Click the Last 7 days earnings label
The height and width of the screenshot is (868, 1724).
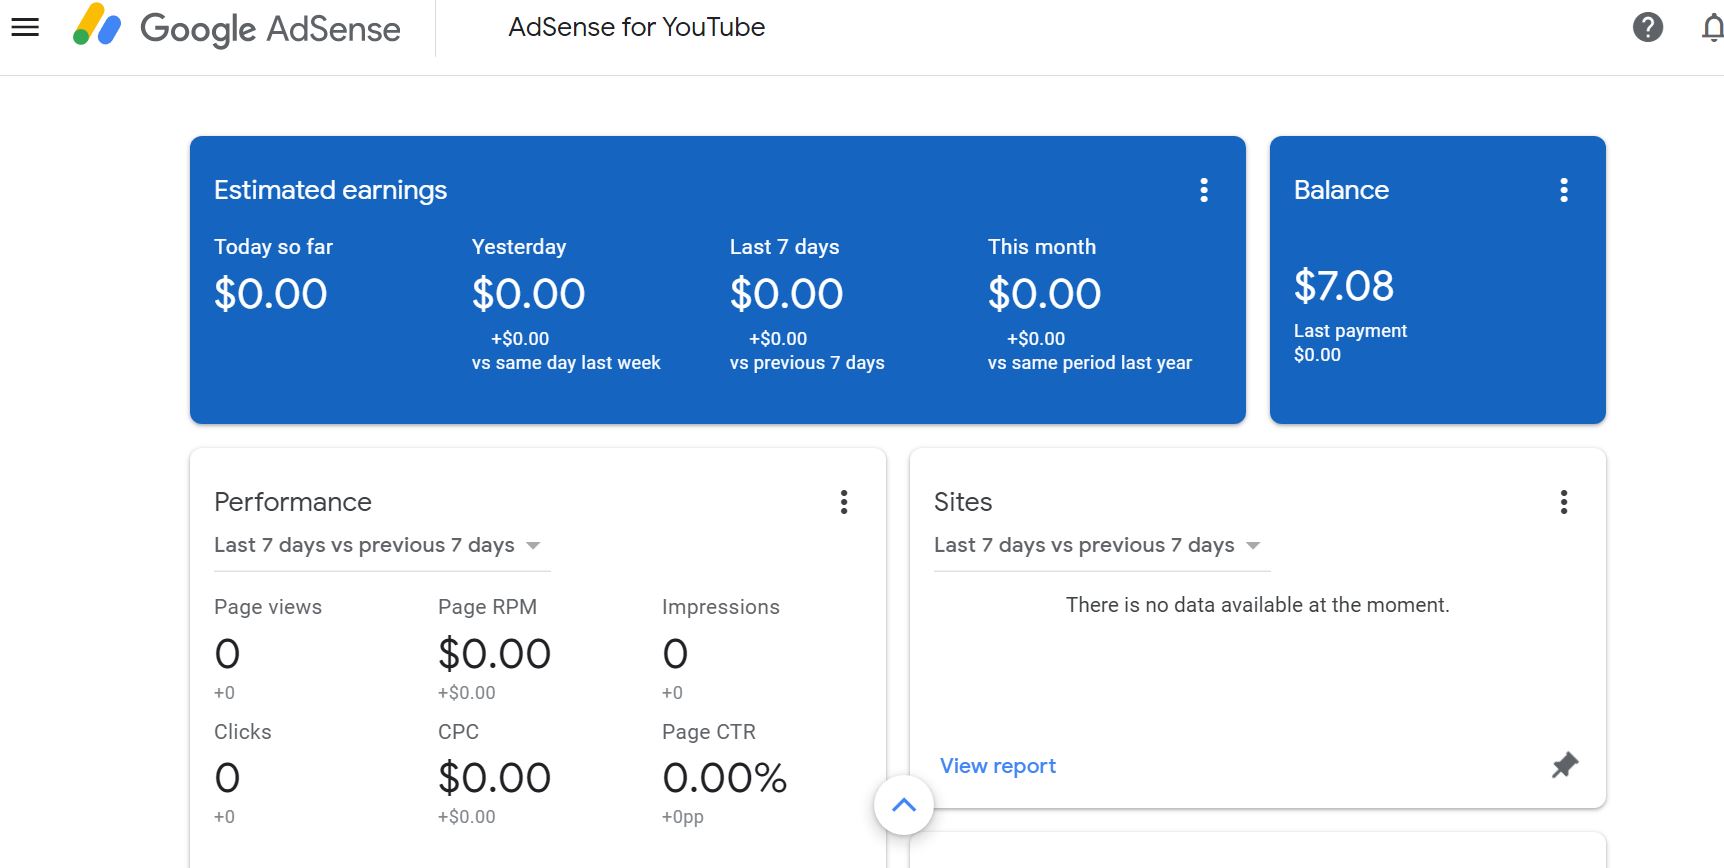tap(785, 247)
